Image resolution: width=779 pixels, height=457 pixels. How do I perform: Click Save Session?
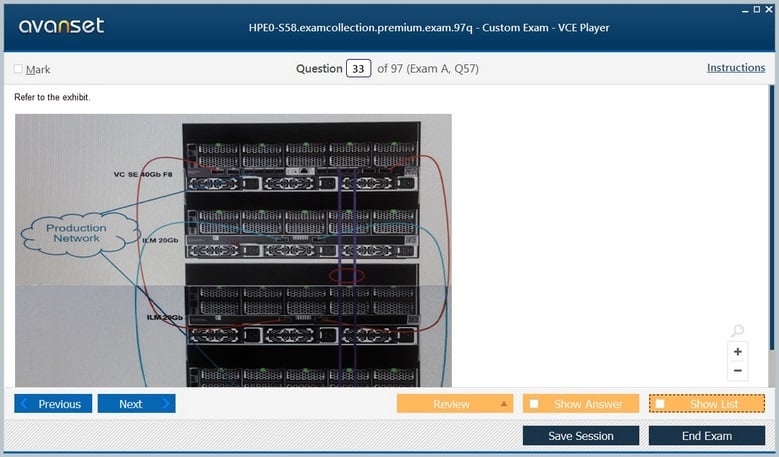(x=581, y=436)
